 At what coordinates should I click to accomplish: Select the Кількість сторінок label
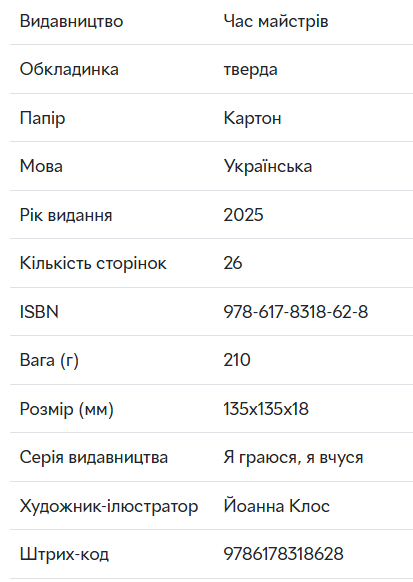coord(93,263)
